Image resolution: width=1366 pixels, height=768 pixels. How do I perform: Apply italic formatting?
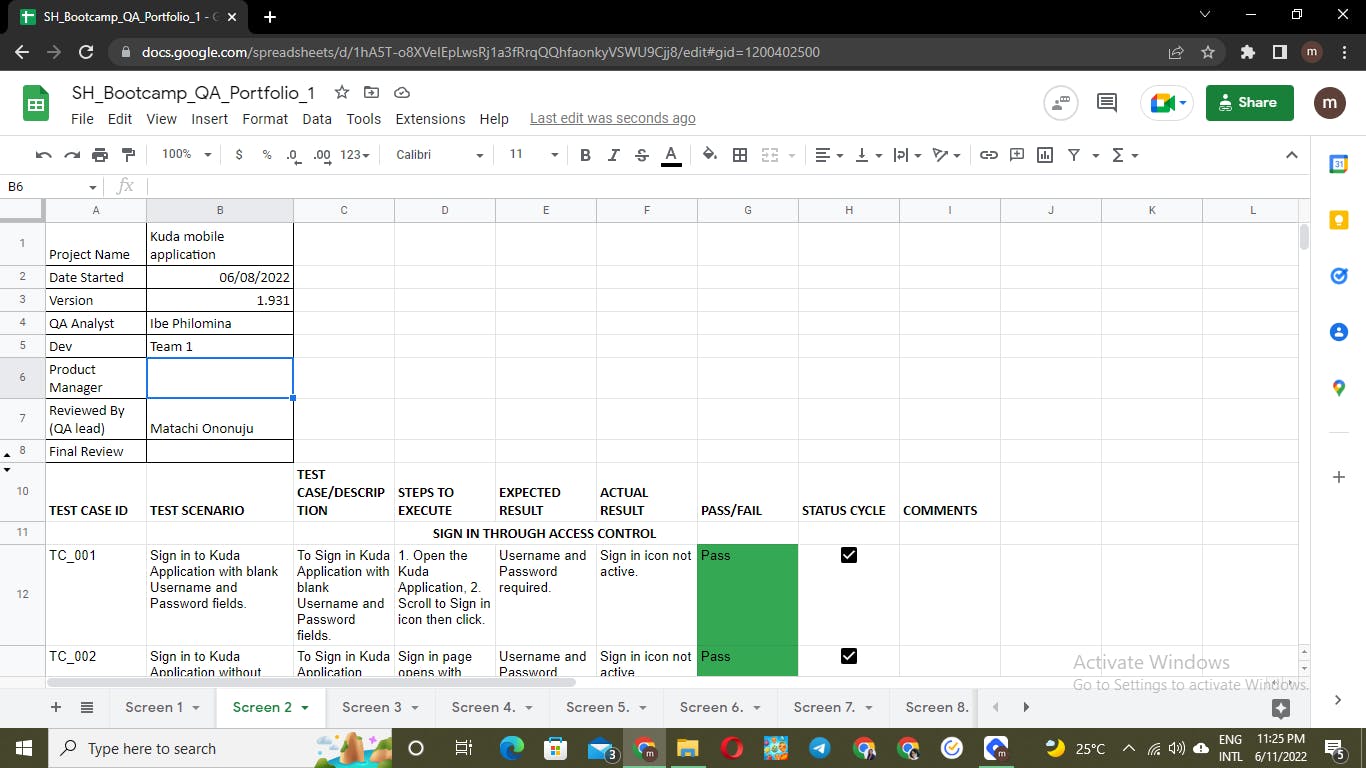pos(614,155)
